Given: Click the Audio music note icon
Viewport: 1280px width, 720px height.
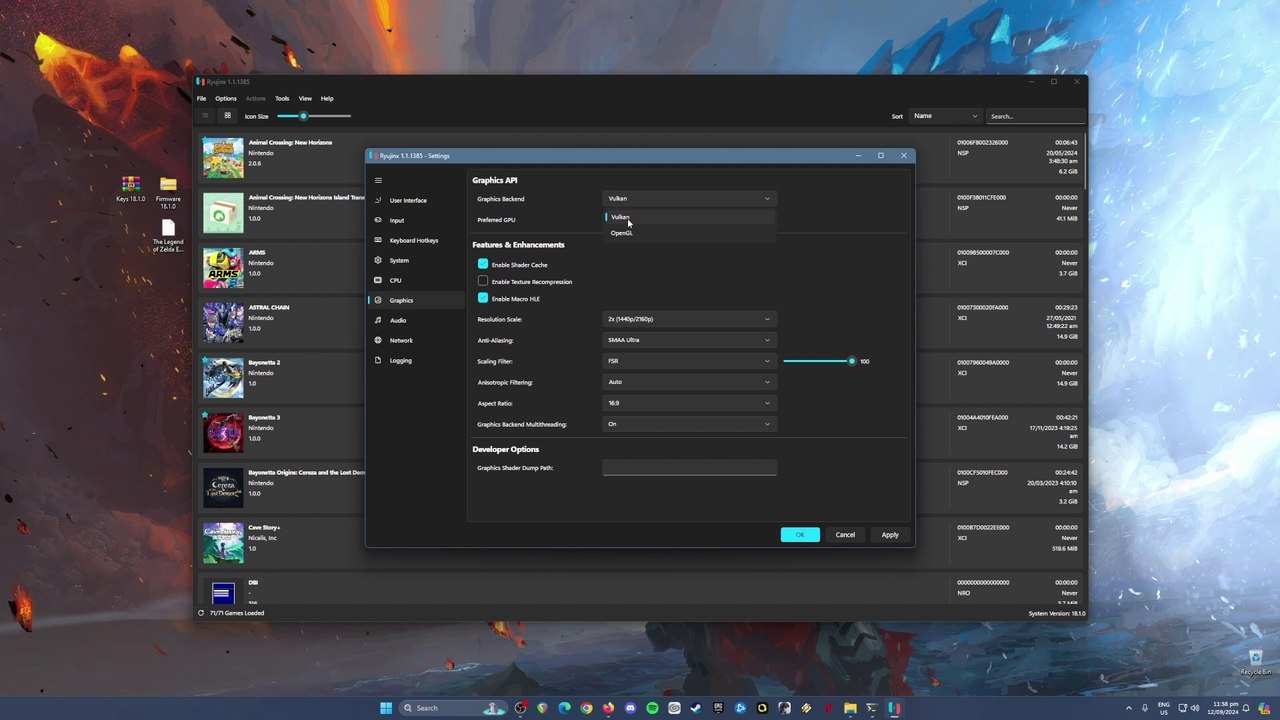Looking at the screenshot, I should coord(378,320).
